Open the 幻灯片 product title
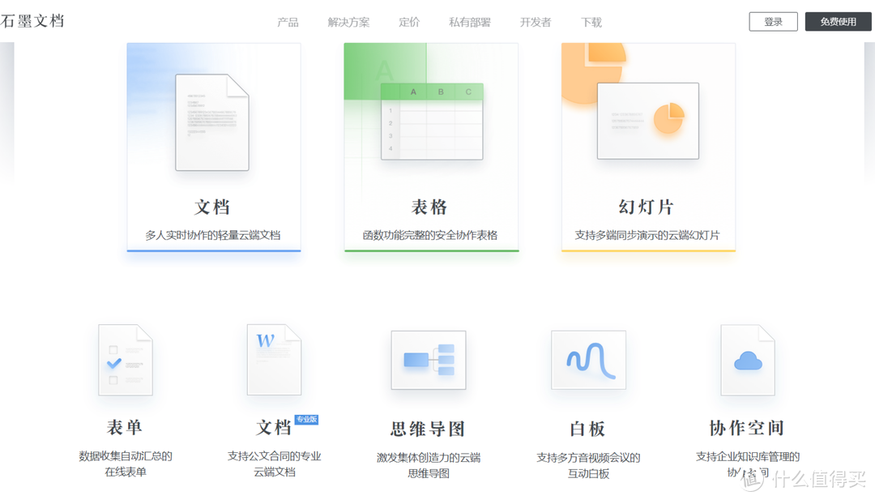 click(x=646, y=207)
